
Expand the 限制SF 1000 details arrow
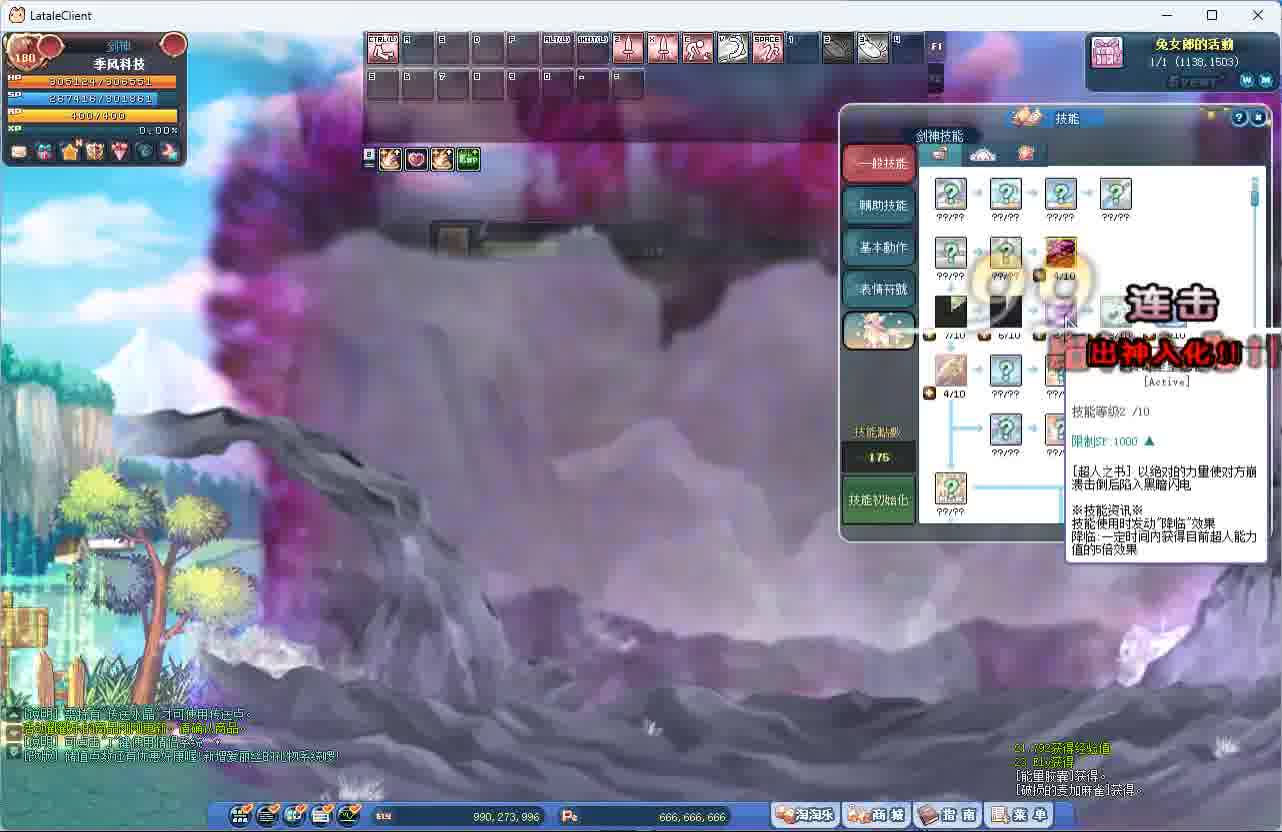pyautogui.click(x=1147, y=439)
